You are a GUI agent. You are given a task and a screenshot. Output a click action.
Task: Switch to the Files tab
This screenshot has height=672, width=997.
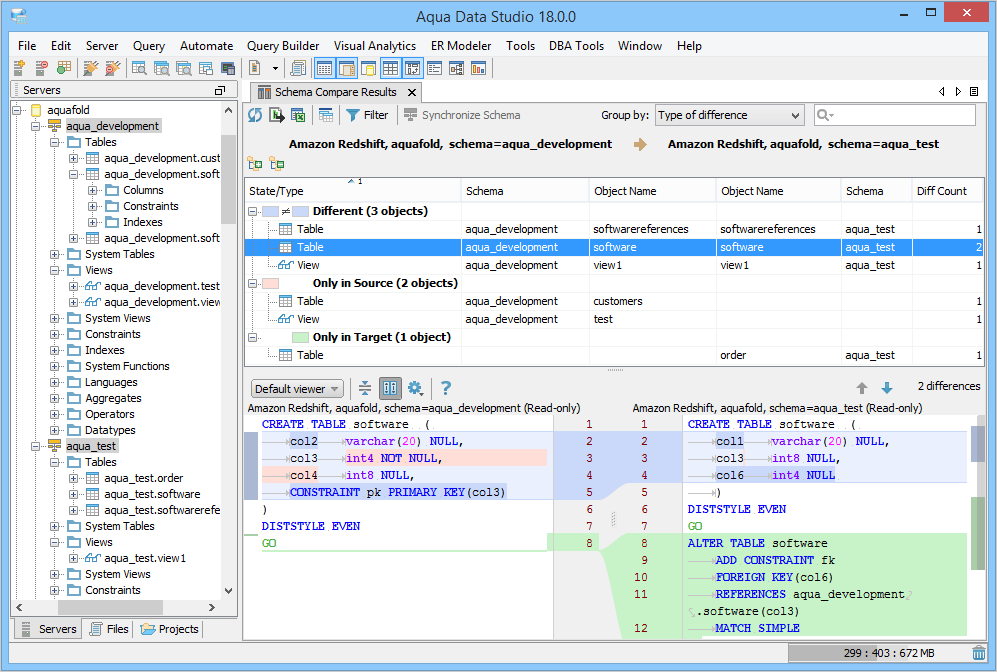(109, 629)
